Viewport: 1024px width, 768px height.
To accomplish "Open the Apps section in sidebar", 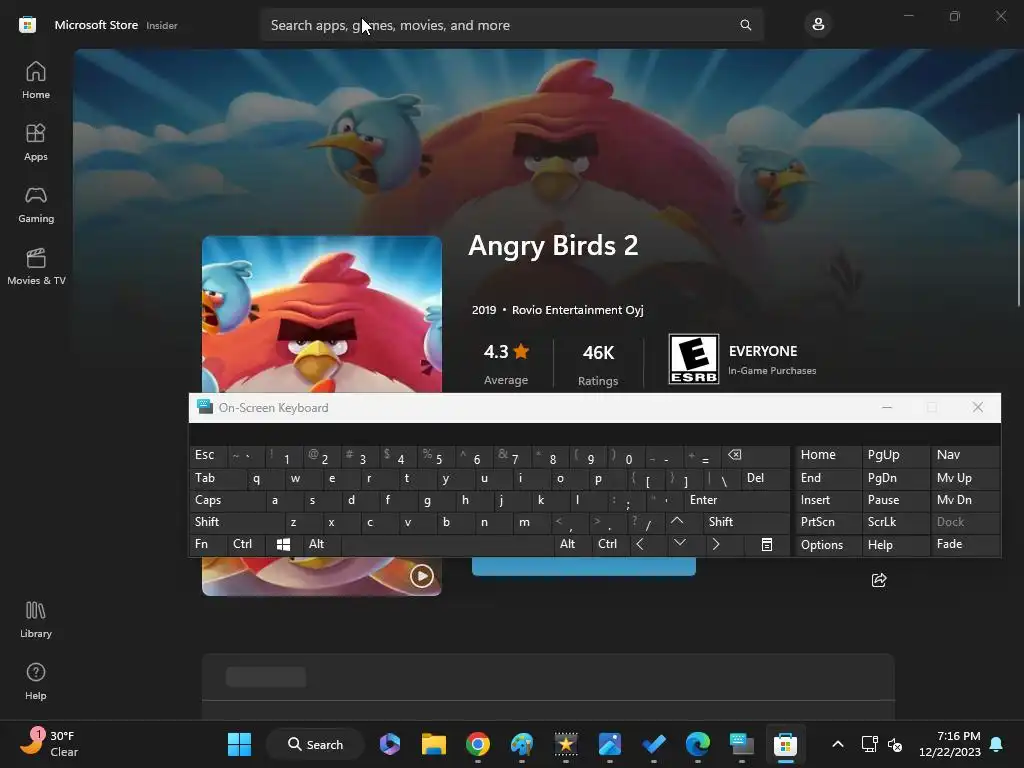I will pos(36,142).
